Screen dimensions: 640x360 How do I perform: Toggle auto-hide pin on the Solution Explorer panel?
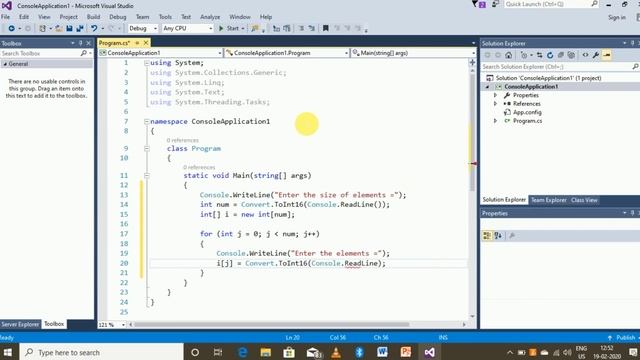pyautogui.click(x=632, y=43)
